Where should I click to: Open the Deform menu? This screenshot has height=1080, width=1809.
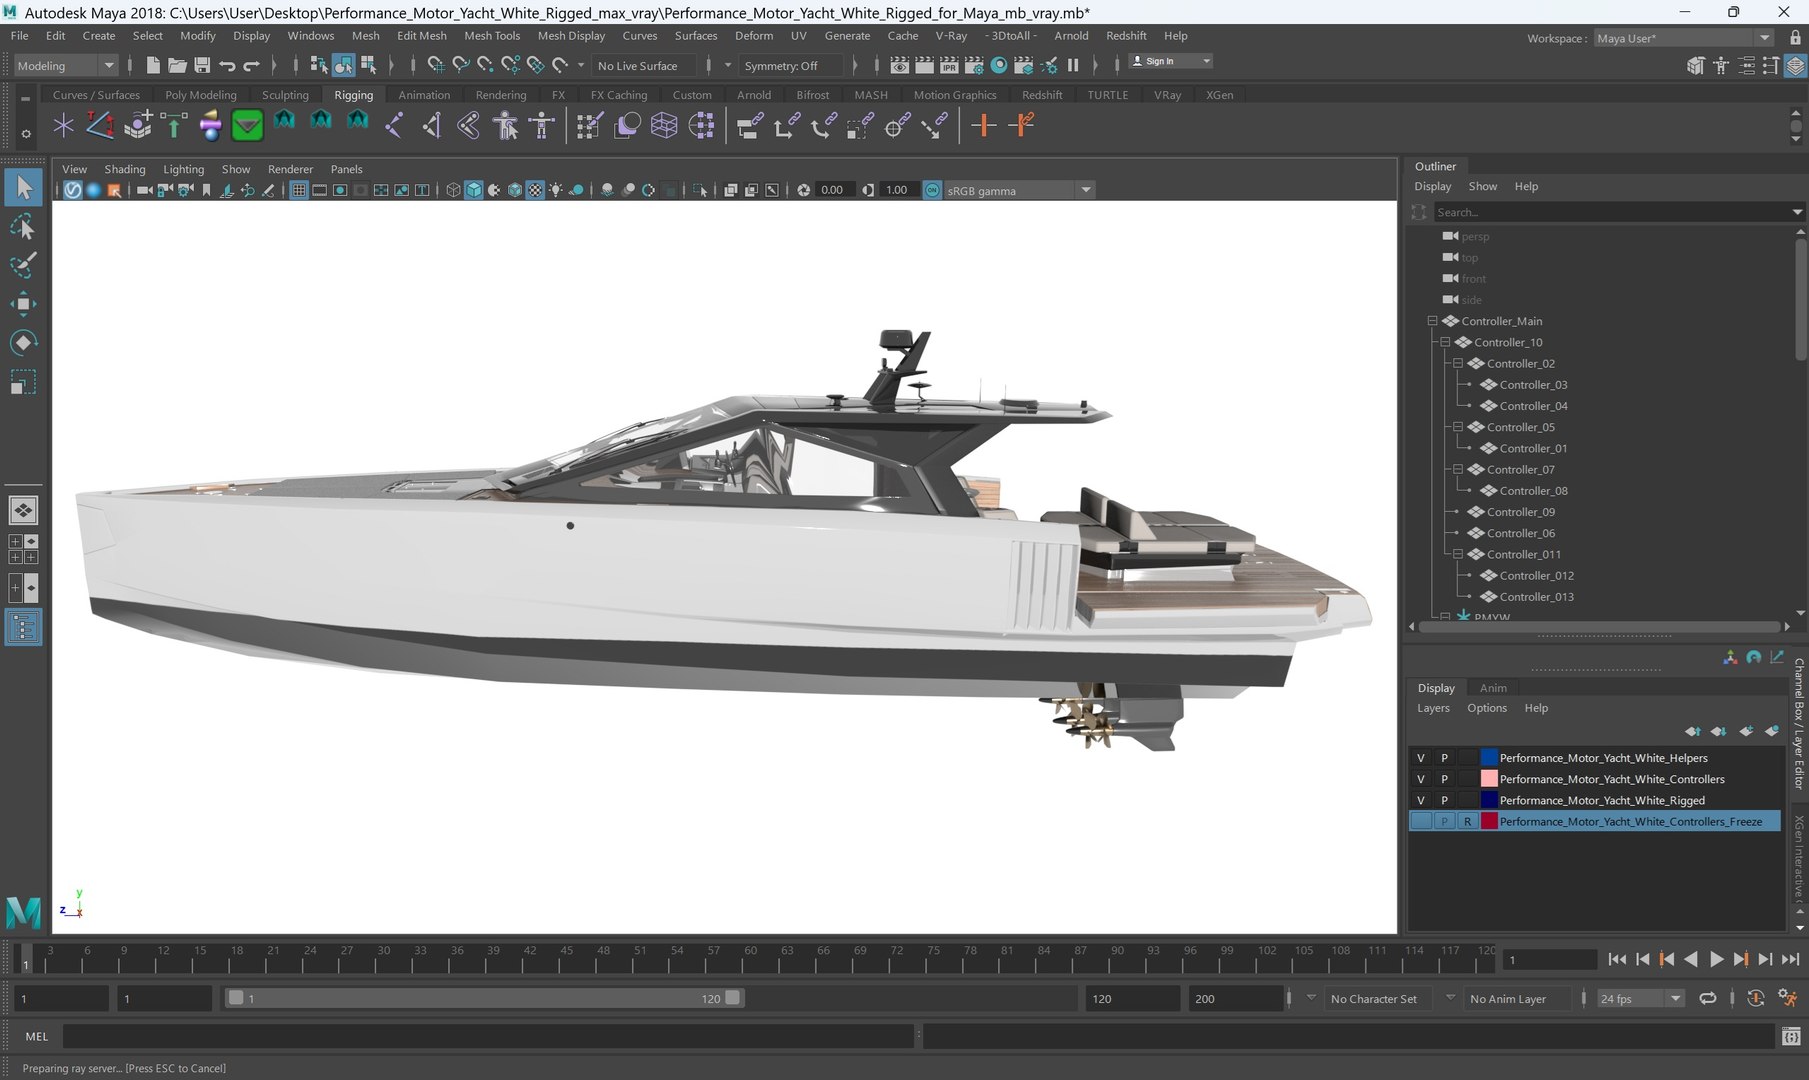click(754, 35)
